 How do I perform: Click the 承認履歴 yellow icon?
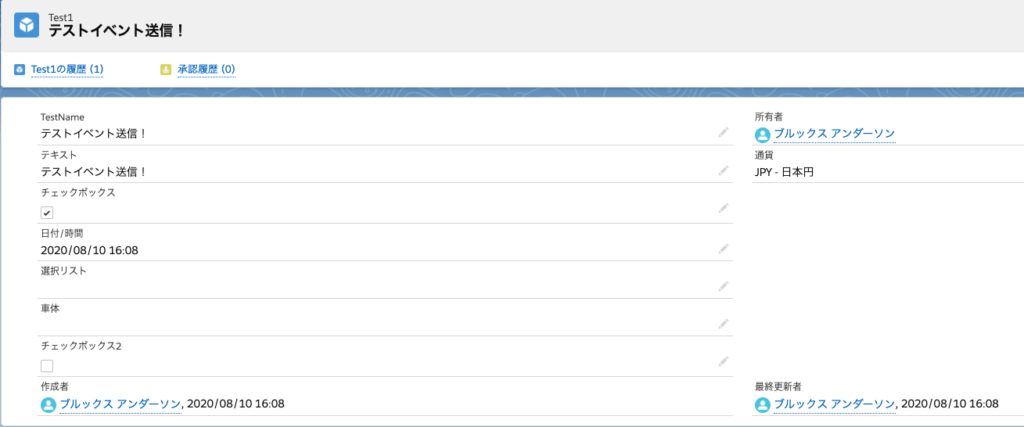click(166, 69)
